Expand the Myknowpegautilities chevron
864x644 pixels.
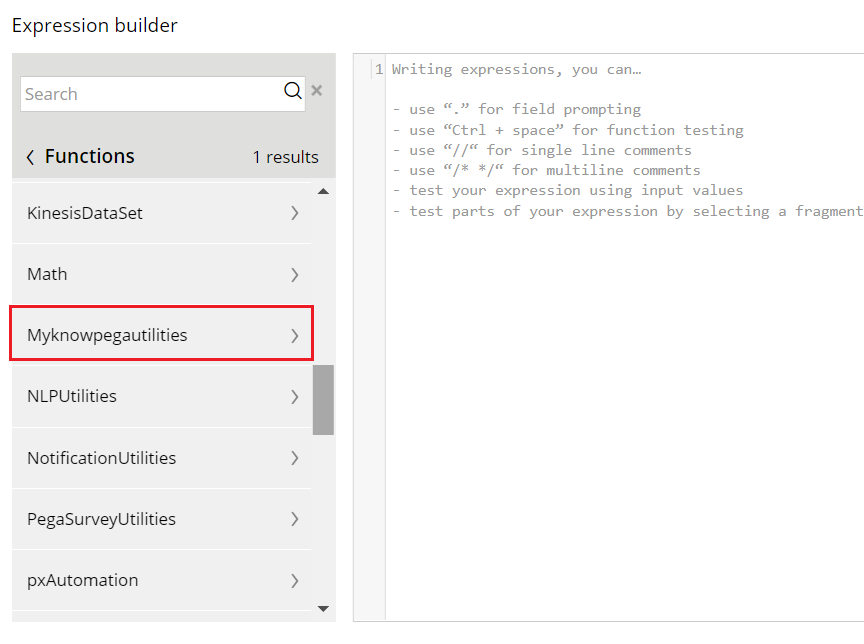pos(295,336)
